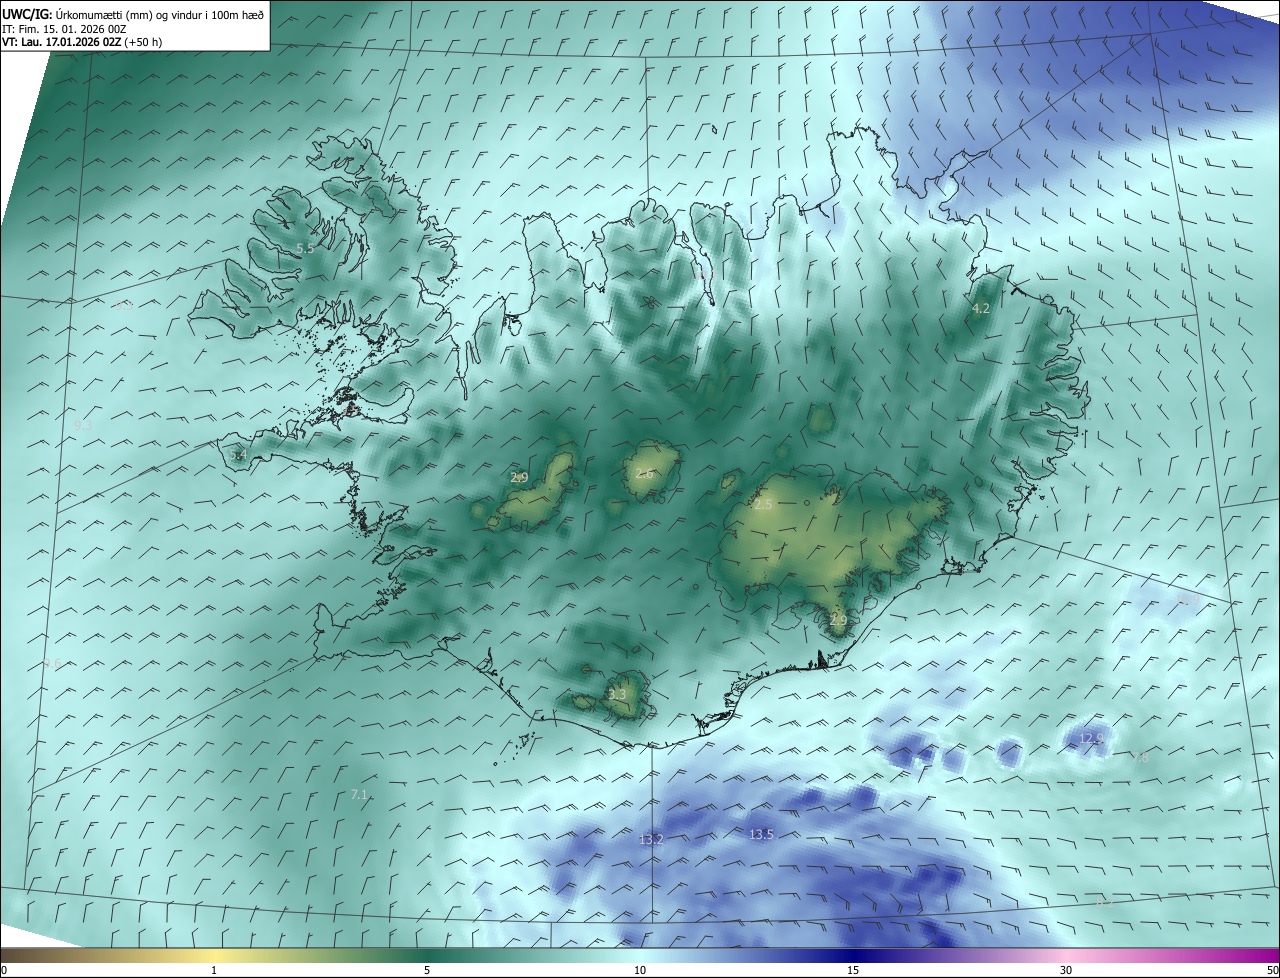1280x978 pixels.
Task: Click the 13.2 value over the southern sea
Action: pyautogui.click(x=651, y=839)
